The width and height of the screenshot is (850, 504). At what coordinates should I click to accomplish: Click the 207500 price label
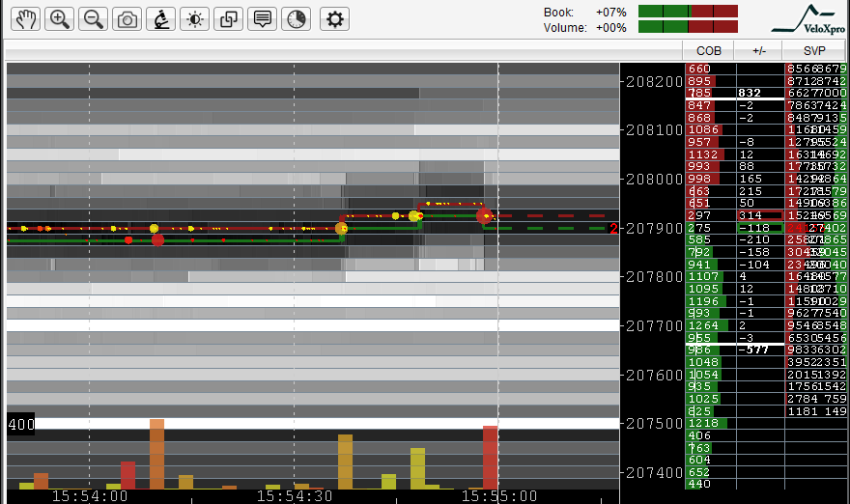click(x=654, y=423)
